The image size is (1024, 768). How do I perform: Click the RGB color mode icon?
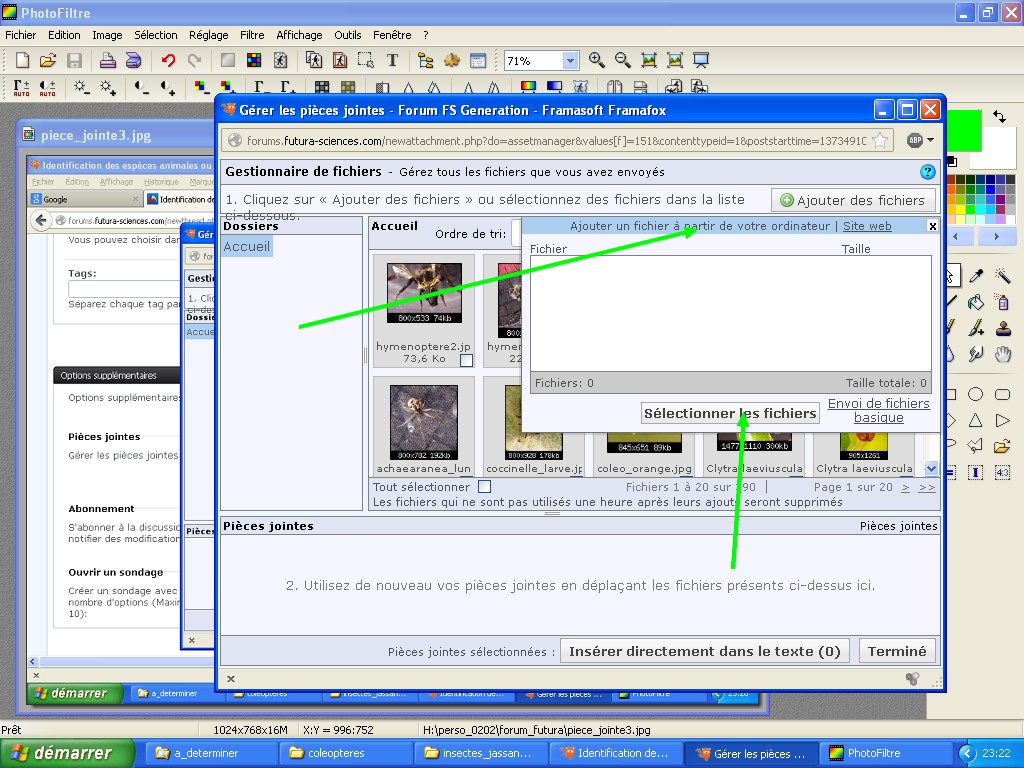coord(254,61)
